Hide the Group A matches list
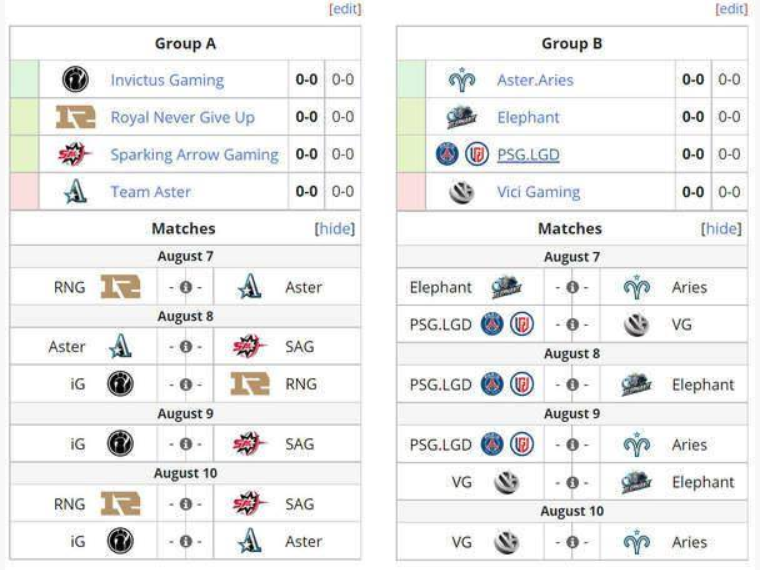The height and width of the screenshot is (570, 760). [335, 228]
